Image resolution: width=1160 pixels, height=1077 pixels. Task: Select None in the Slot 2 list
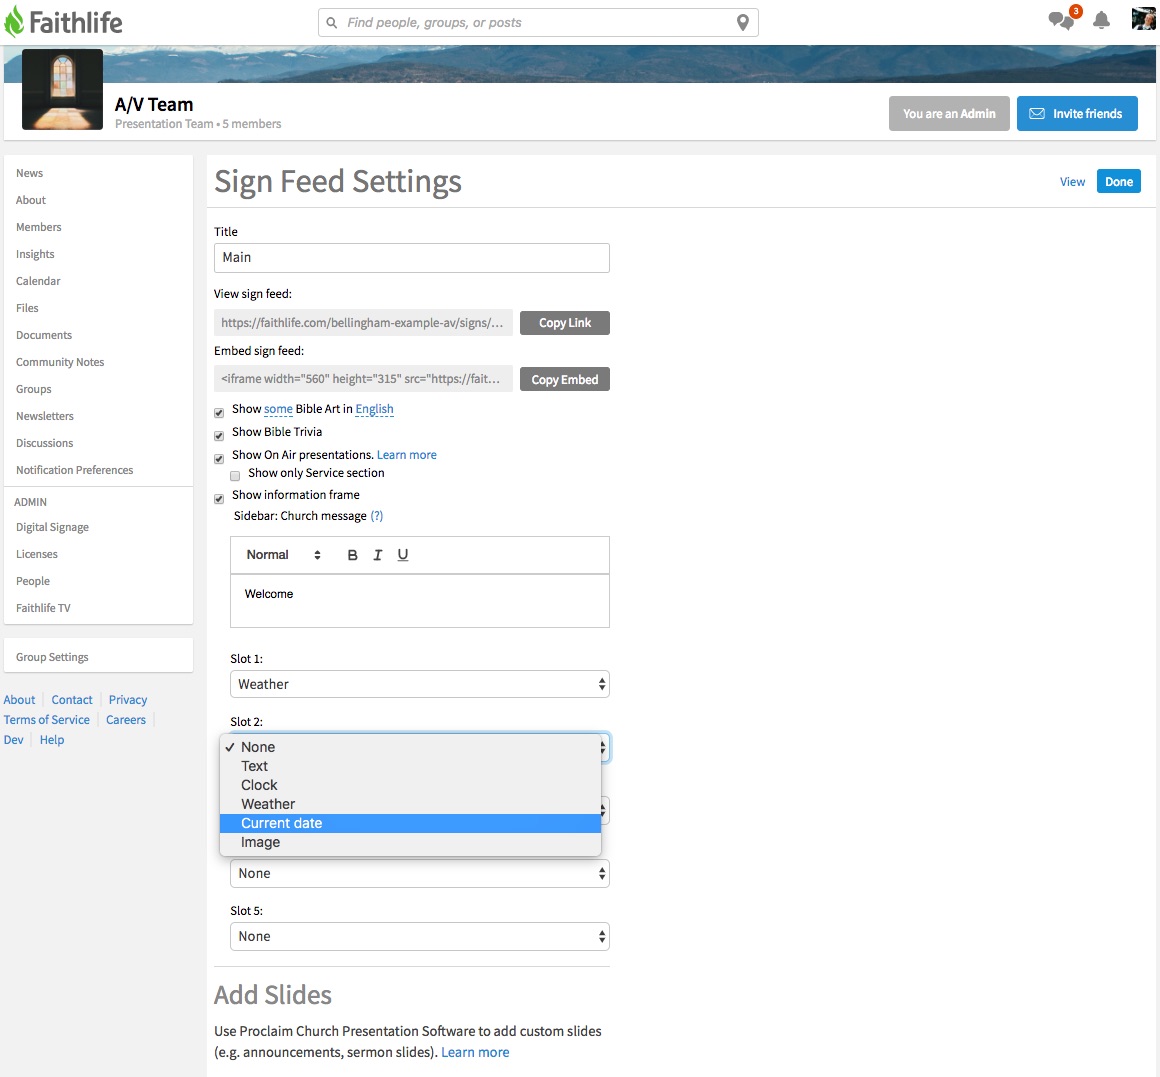(x=410, y=747)
